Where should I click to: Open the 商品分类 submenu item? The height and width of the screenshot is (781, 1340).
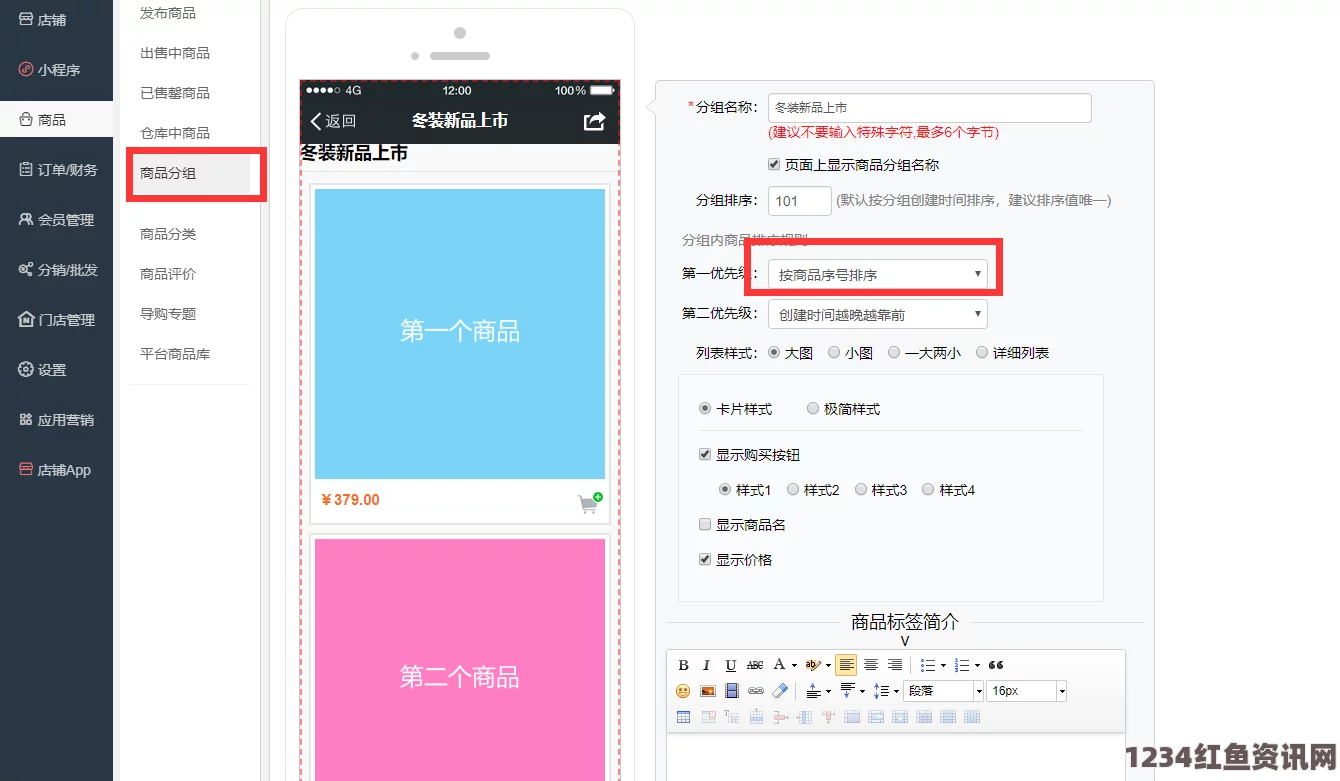[x=168, y=234]
